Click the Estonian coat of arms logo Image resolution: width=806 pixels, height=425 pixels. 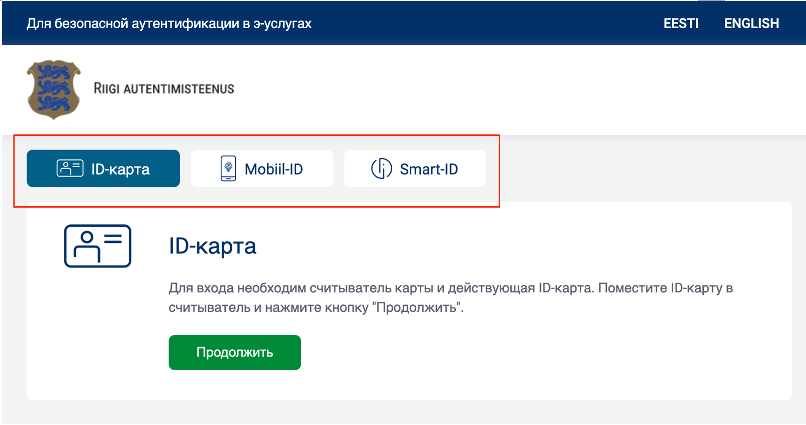[54, 89]
